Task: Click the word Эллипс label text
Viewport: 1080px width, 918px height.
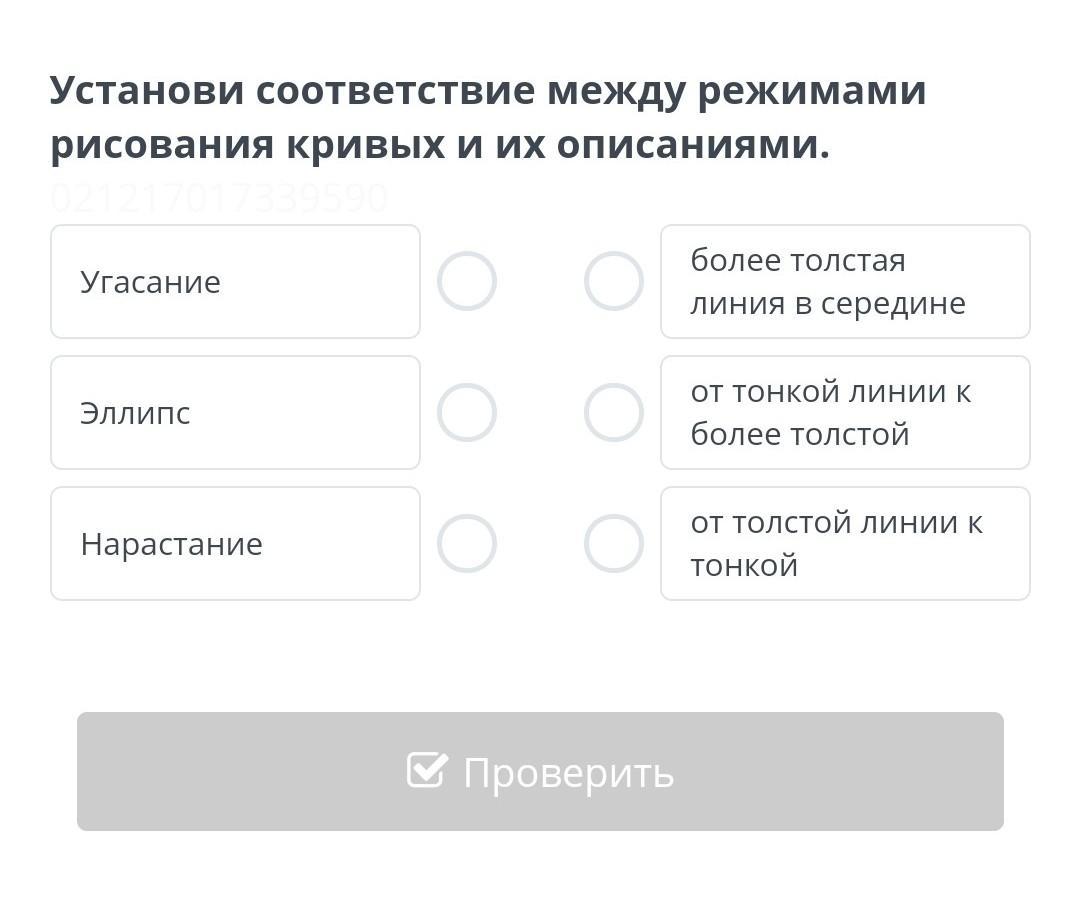Action: point(135,413)
